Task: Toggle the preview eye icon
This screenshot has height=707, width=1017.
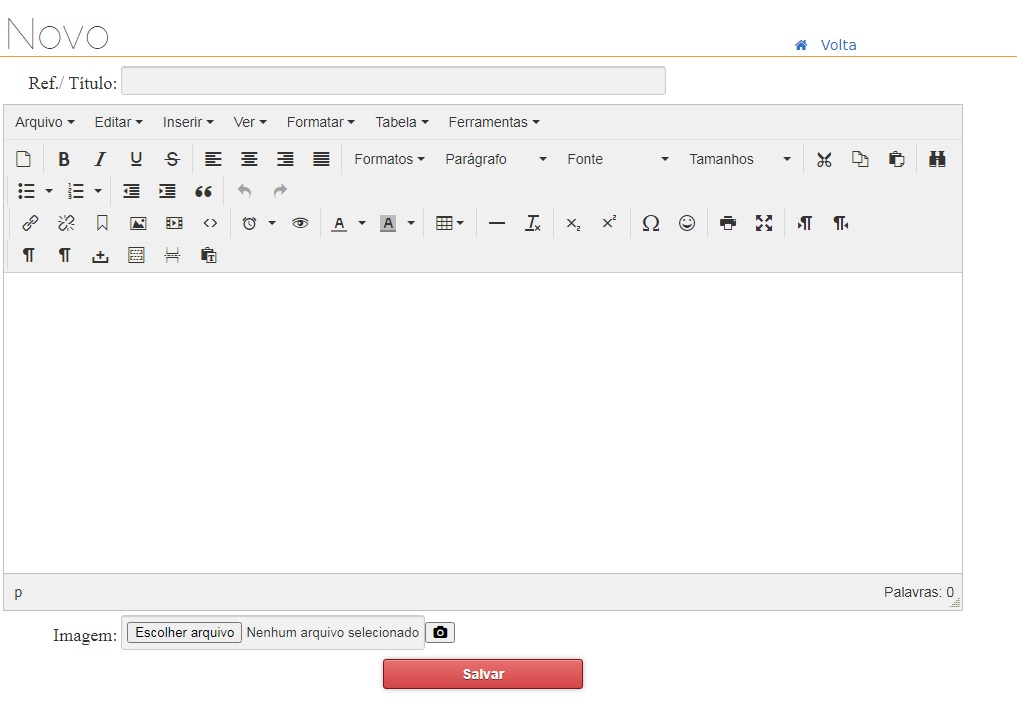Action: (300, 223)
